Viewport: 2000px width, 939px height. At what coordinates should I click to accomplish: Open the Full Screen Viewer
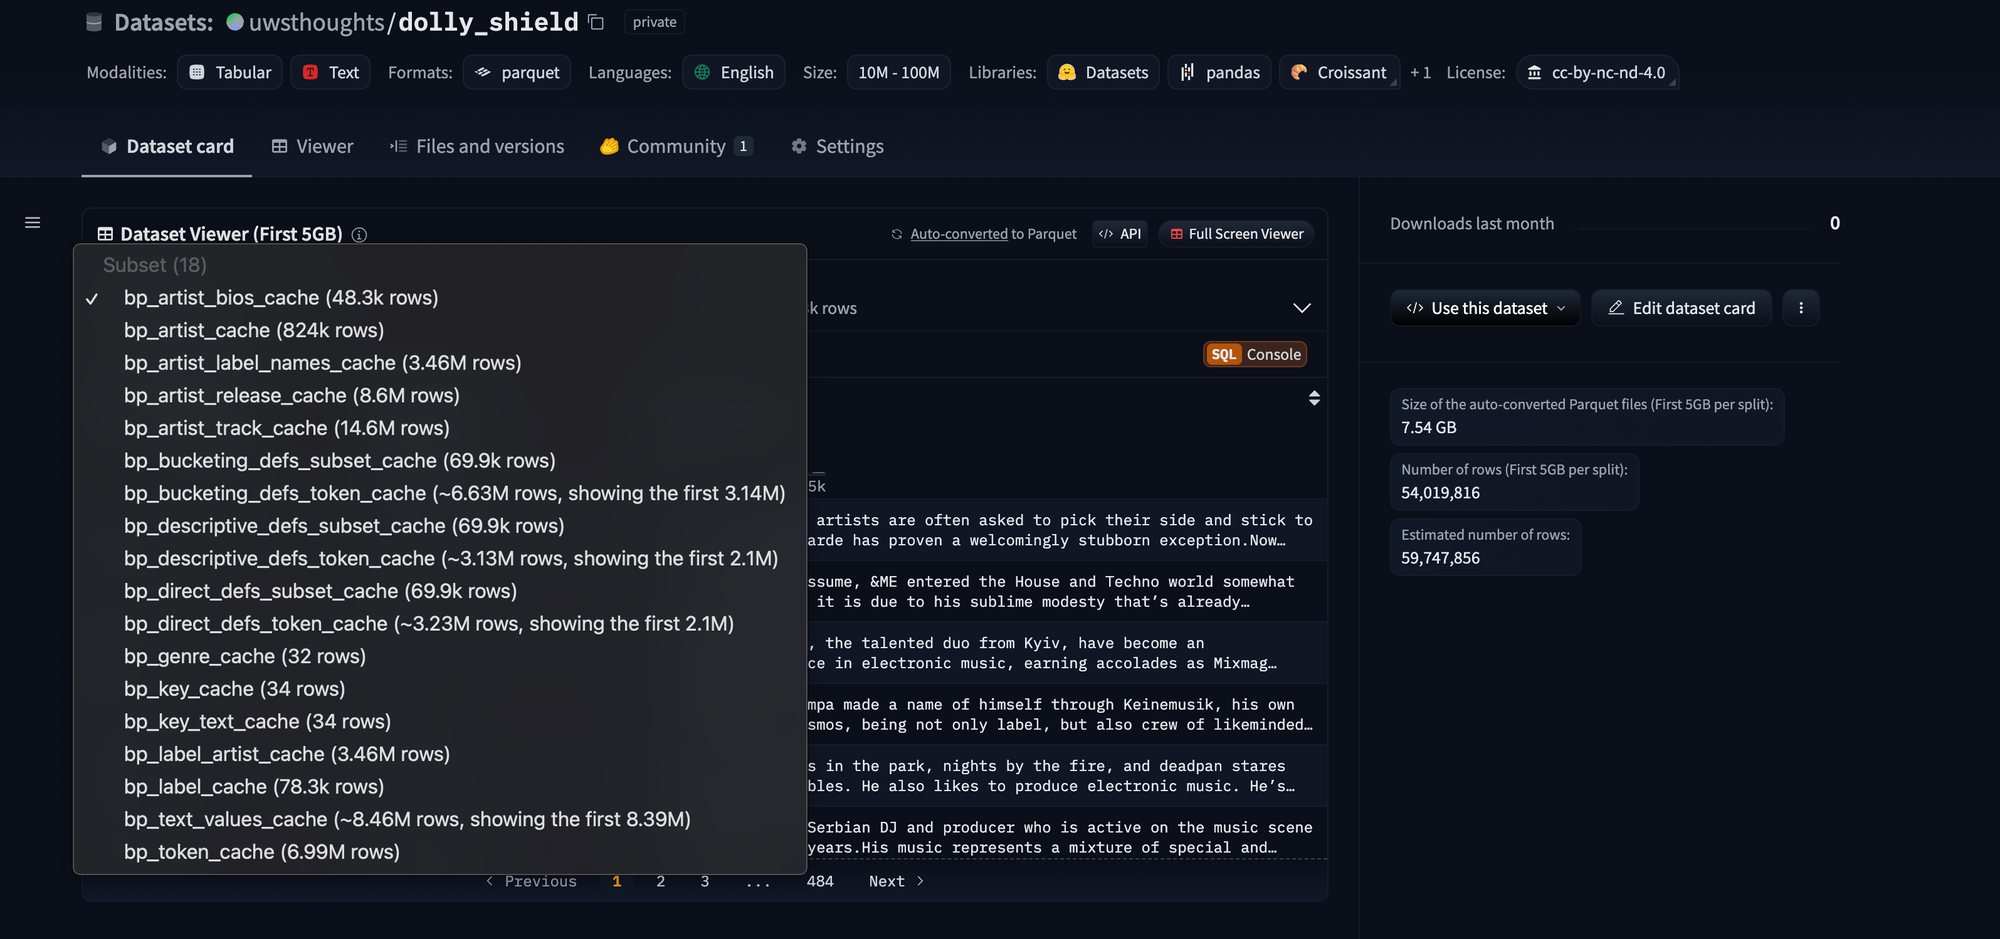(x=1237, y=234)
